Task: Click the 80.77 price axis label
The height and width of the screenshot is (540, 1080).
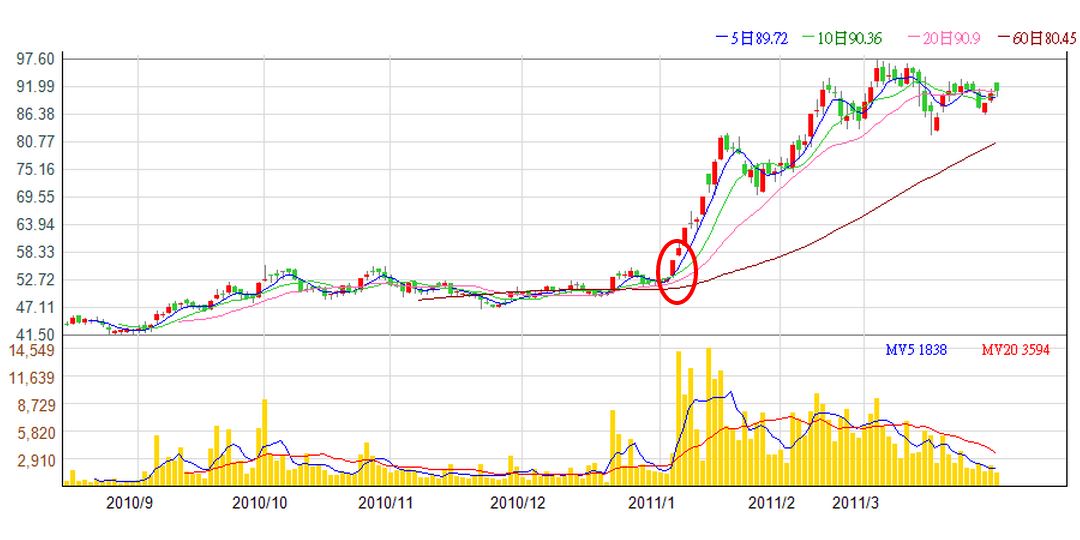Action: pyautogui.click(x=35, y=142)
